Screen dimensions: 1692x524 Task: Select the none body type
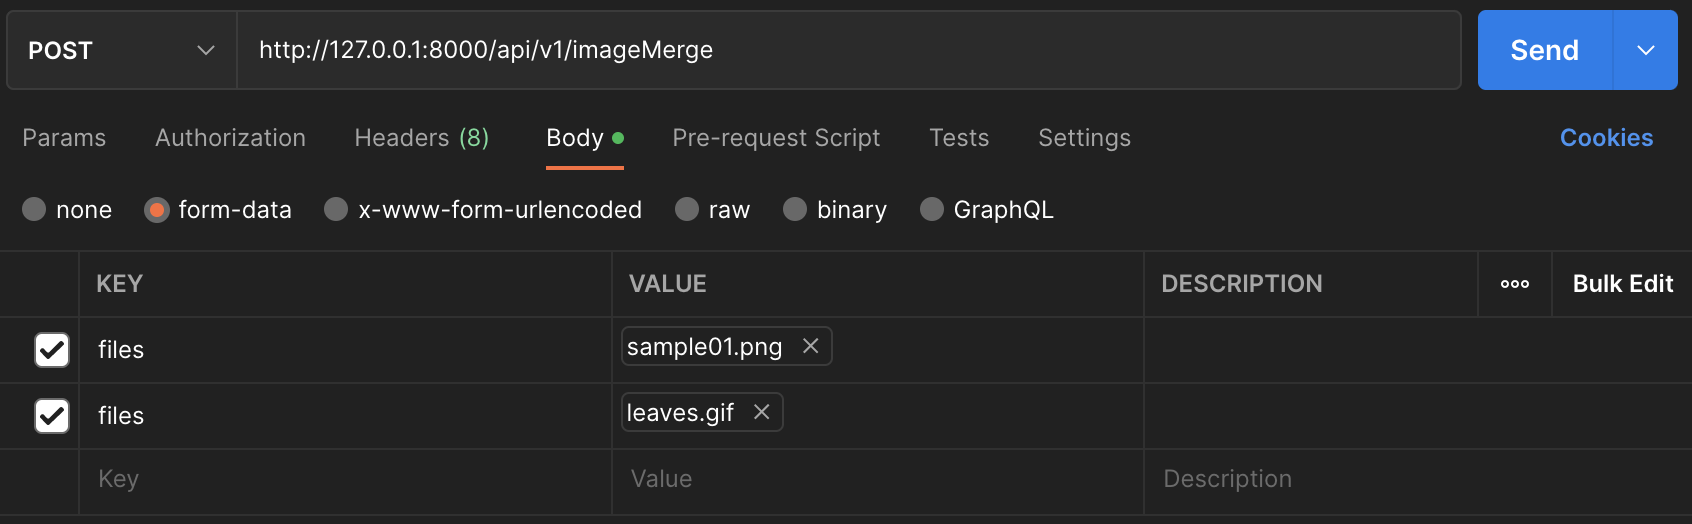35,209
